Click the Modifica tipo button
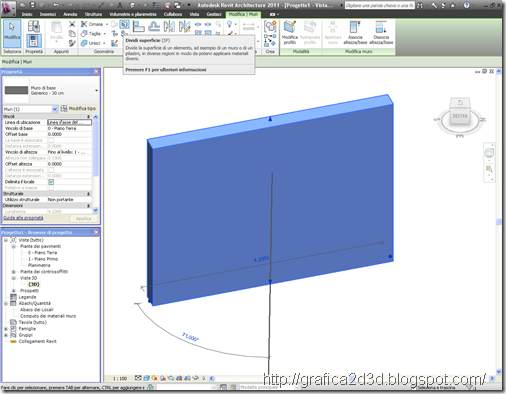 (x=79, y=109)
